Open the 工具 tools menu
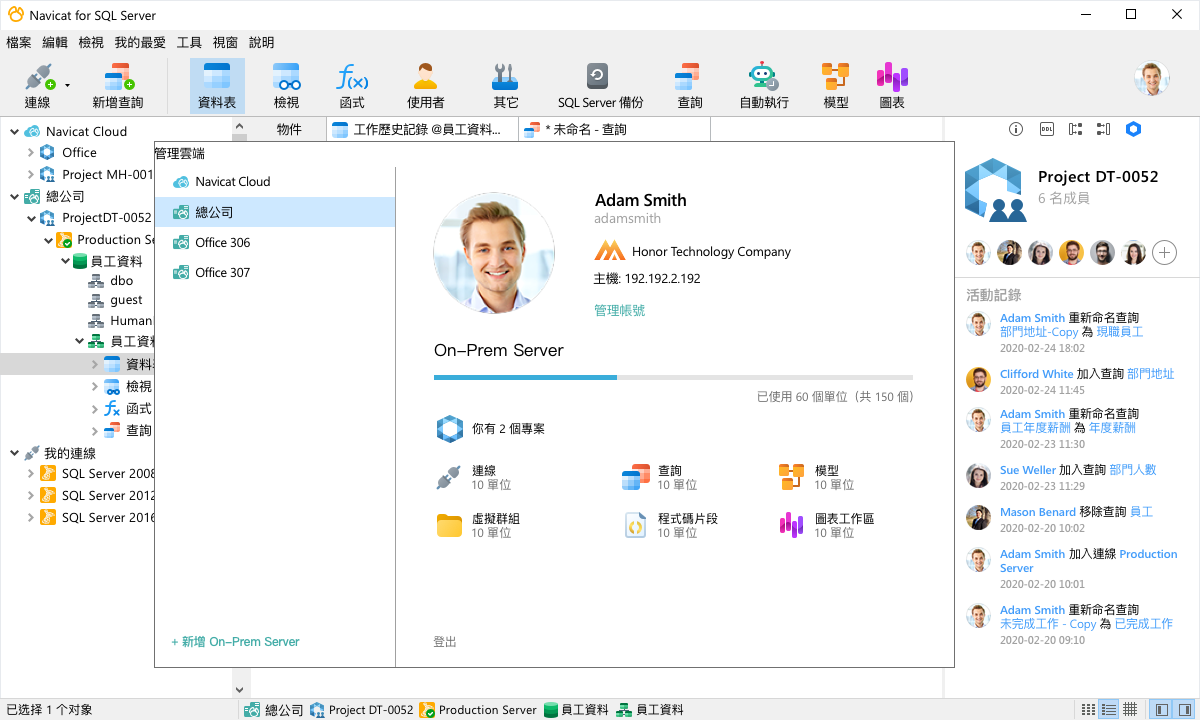1200x720 pixels. 189,43
